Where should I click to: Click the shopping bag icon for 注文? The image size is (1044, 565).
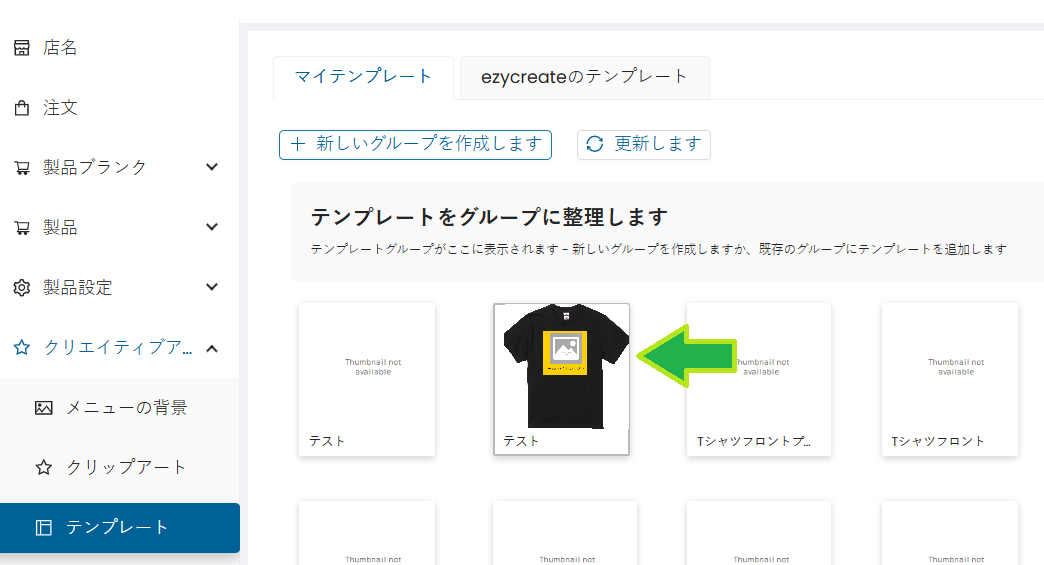click(x=21, y=108)
